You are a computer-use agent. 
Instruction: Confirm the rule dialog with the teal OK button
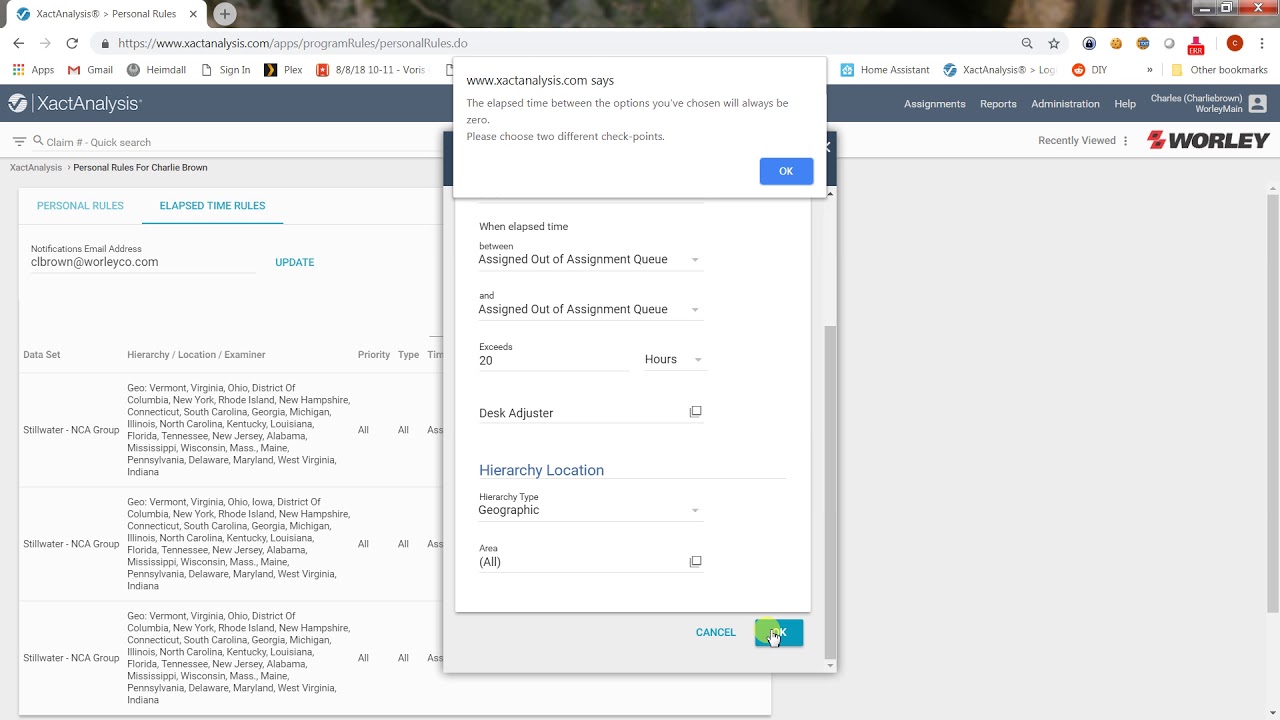779,632
